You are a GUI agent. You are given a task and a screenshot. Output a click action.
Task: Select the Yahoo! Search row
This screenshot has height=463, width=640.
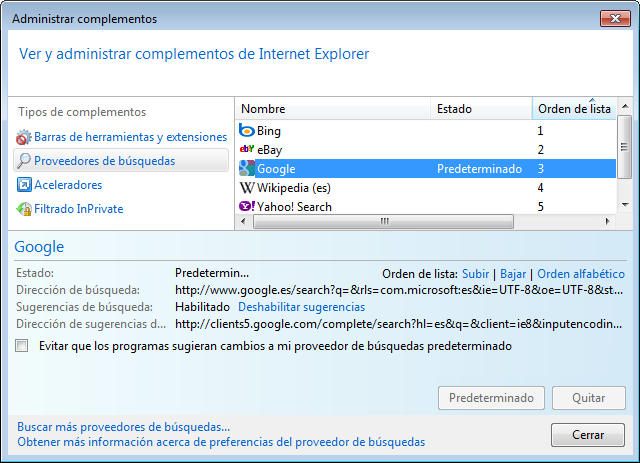[426, 206]
